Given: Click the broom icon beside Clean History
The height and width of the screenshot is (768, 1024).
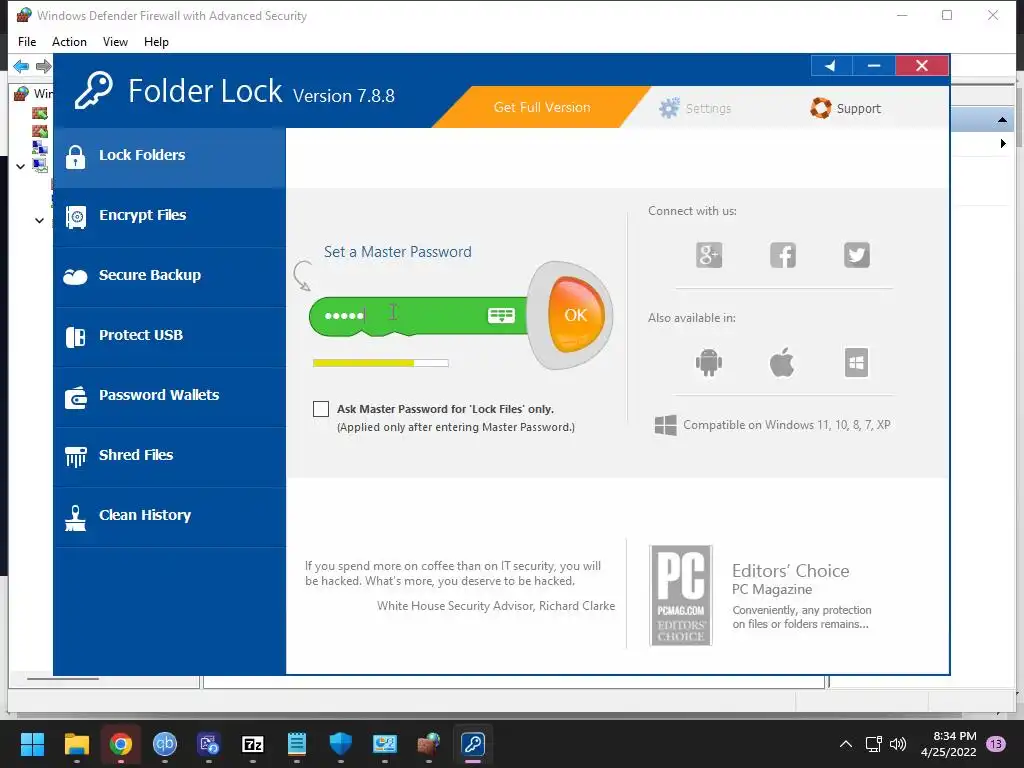Looking at the screenshot, I should point(76,518).
